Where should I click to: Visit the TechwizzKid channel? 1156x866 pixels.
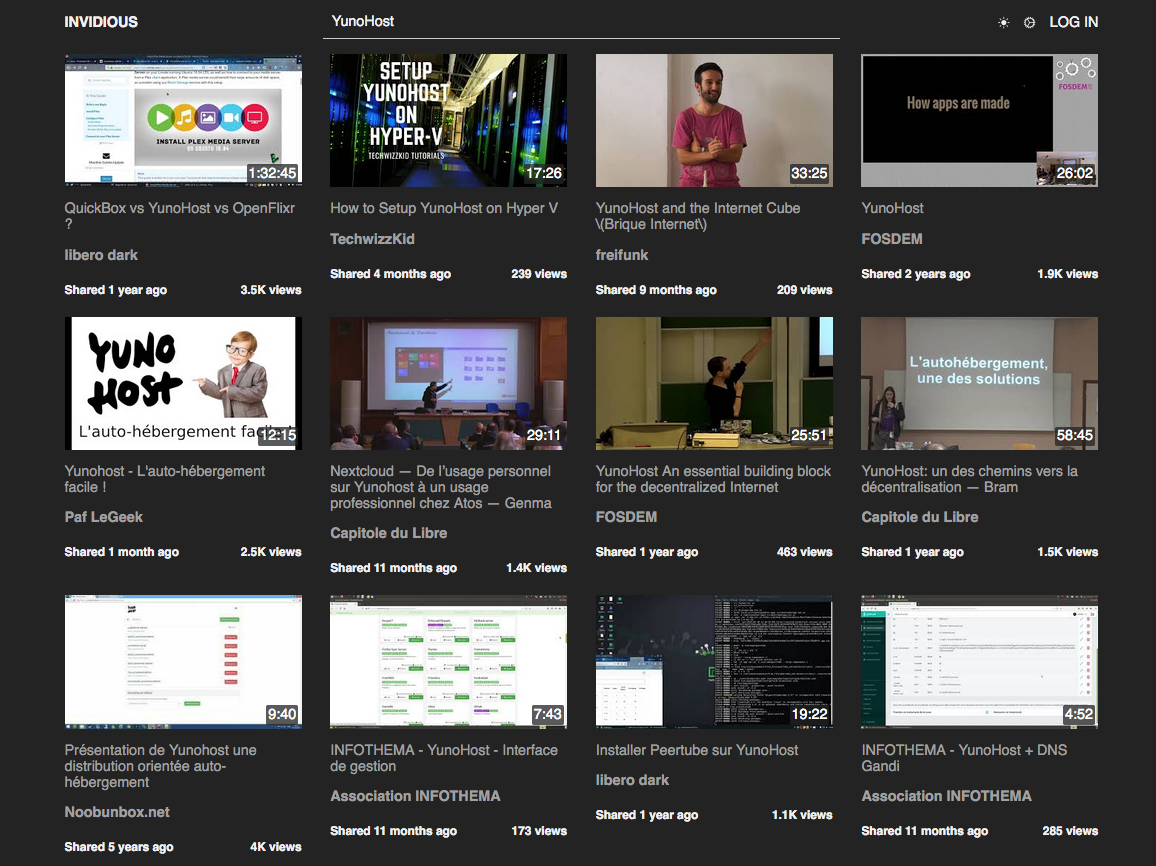(372, 239)
